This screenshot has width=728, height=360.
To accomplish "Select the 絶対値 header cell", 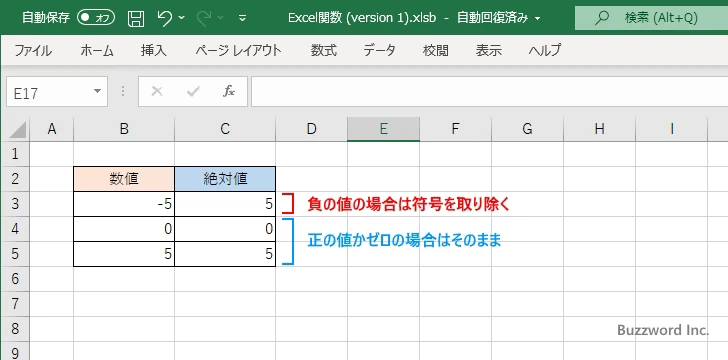I will click(x=225, y=179).
